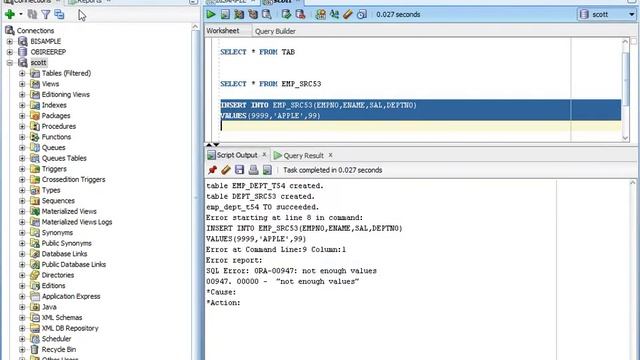Image resolution: width=640 pixels, height=360 pixels.
Task: Select the Query Result tab
Action: [303, 156]
